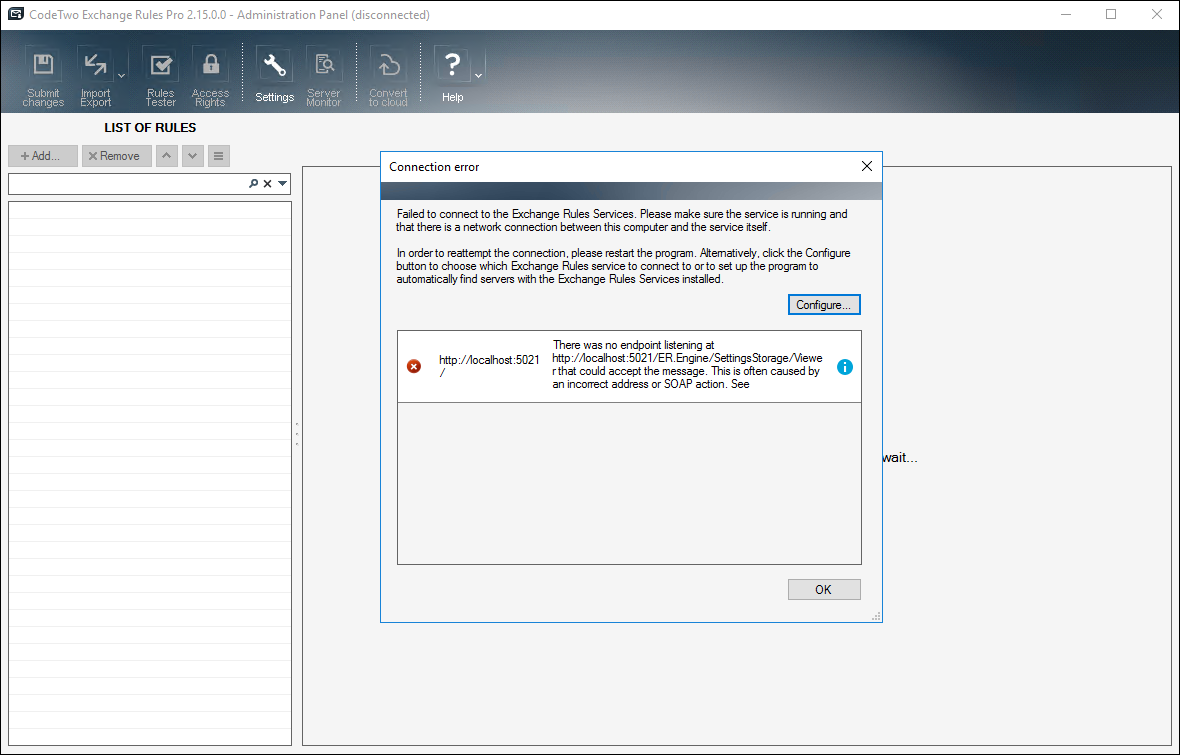The image size is (1180, 755).
Task: Expand the Import Export dropdown arrow
Action: [x=121, y=75]
